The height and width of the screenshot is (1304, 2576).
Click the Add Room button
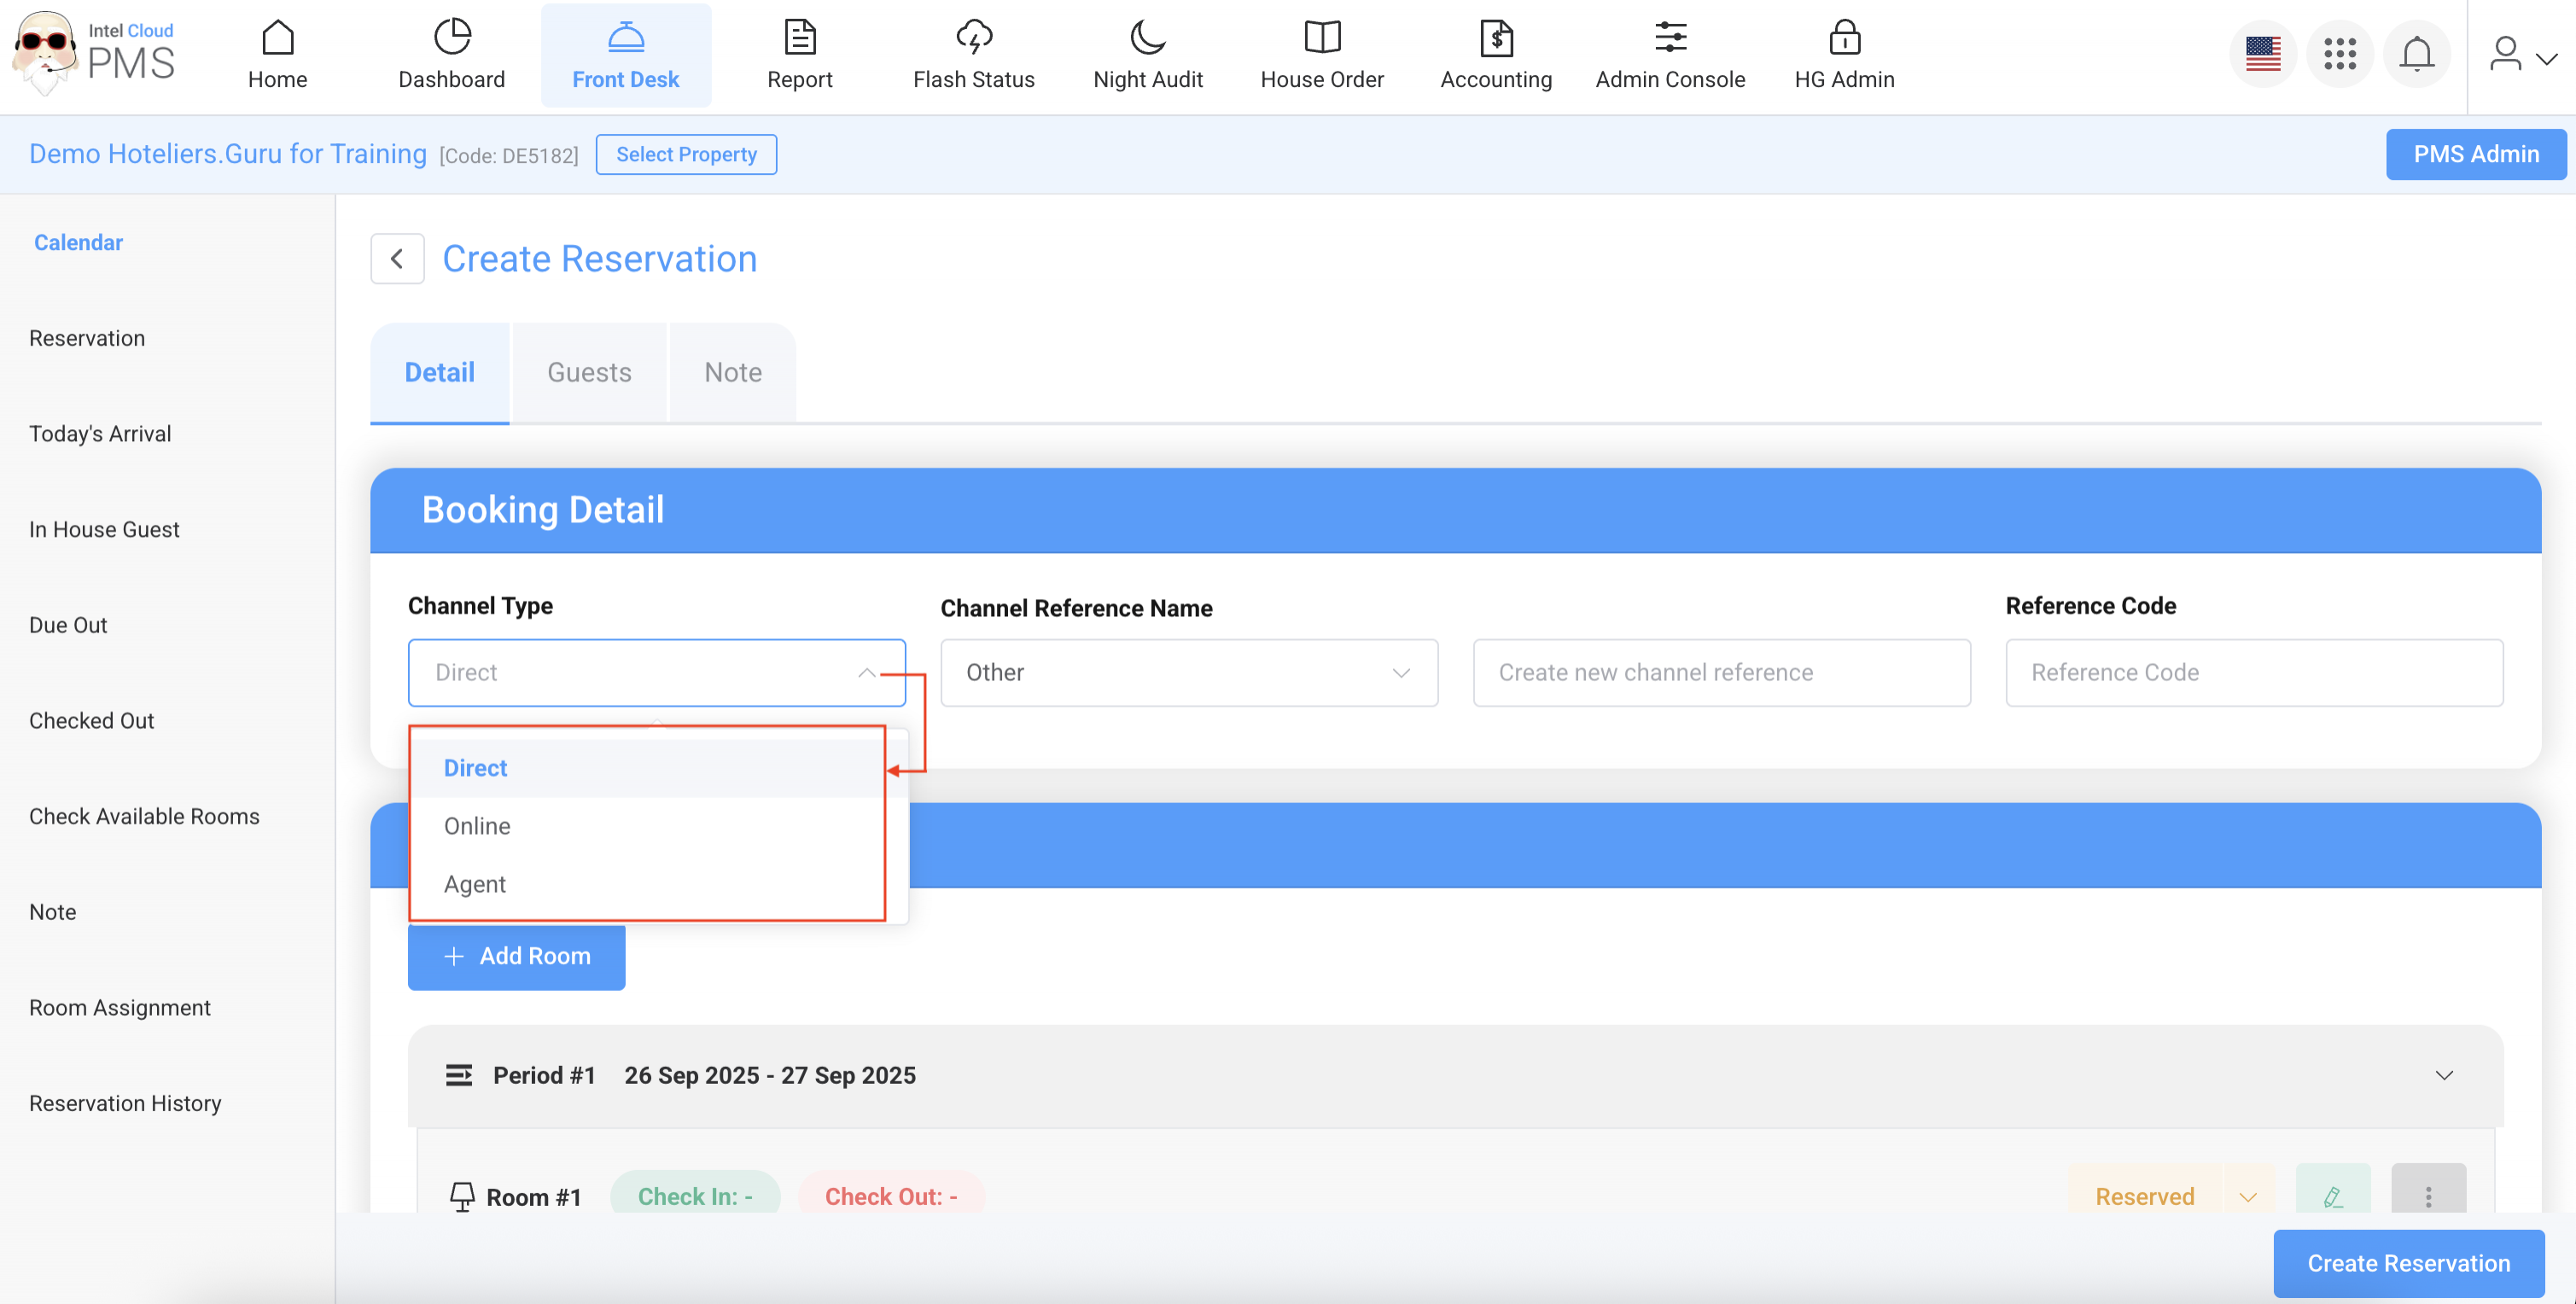[x=516, y=956]
